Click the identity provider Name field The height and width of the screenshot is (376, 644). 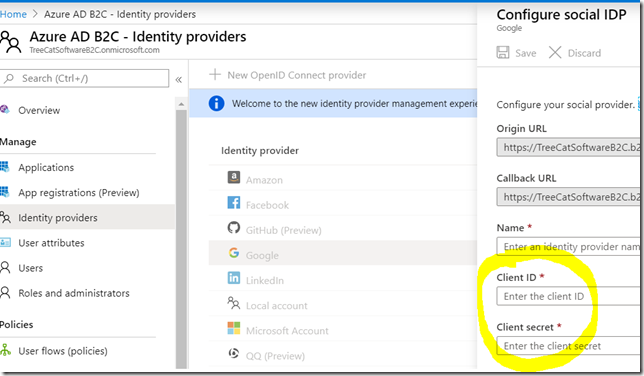(568, 247)
